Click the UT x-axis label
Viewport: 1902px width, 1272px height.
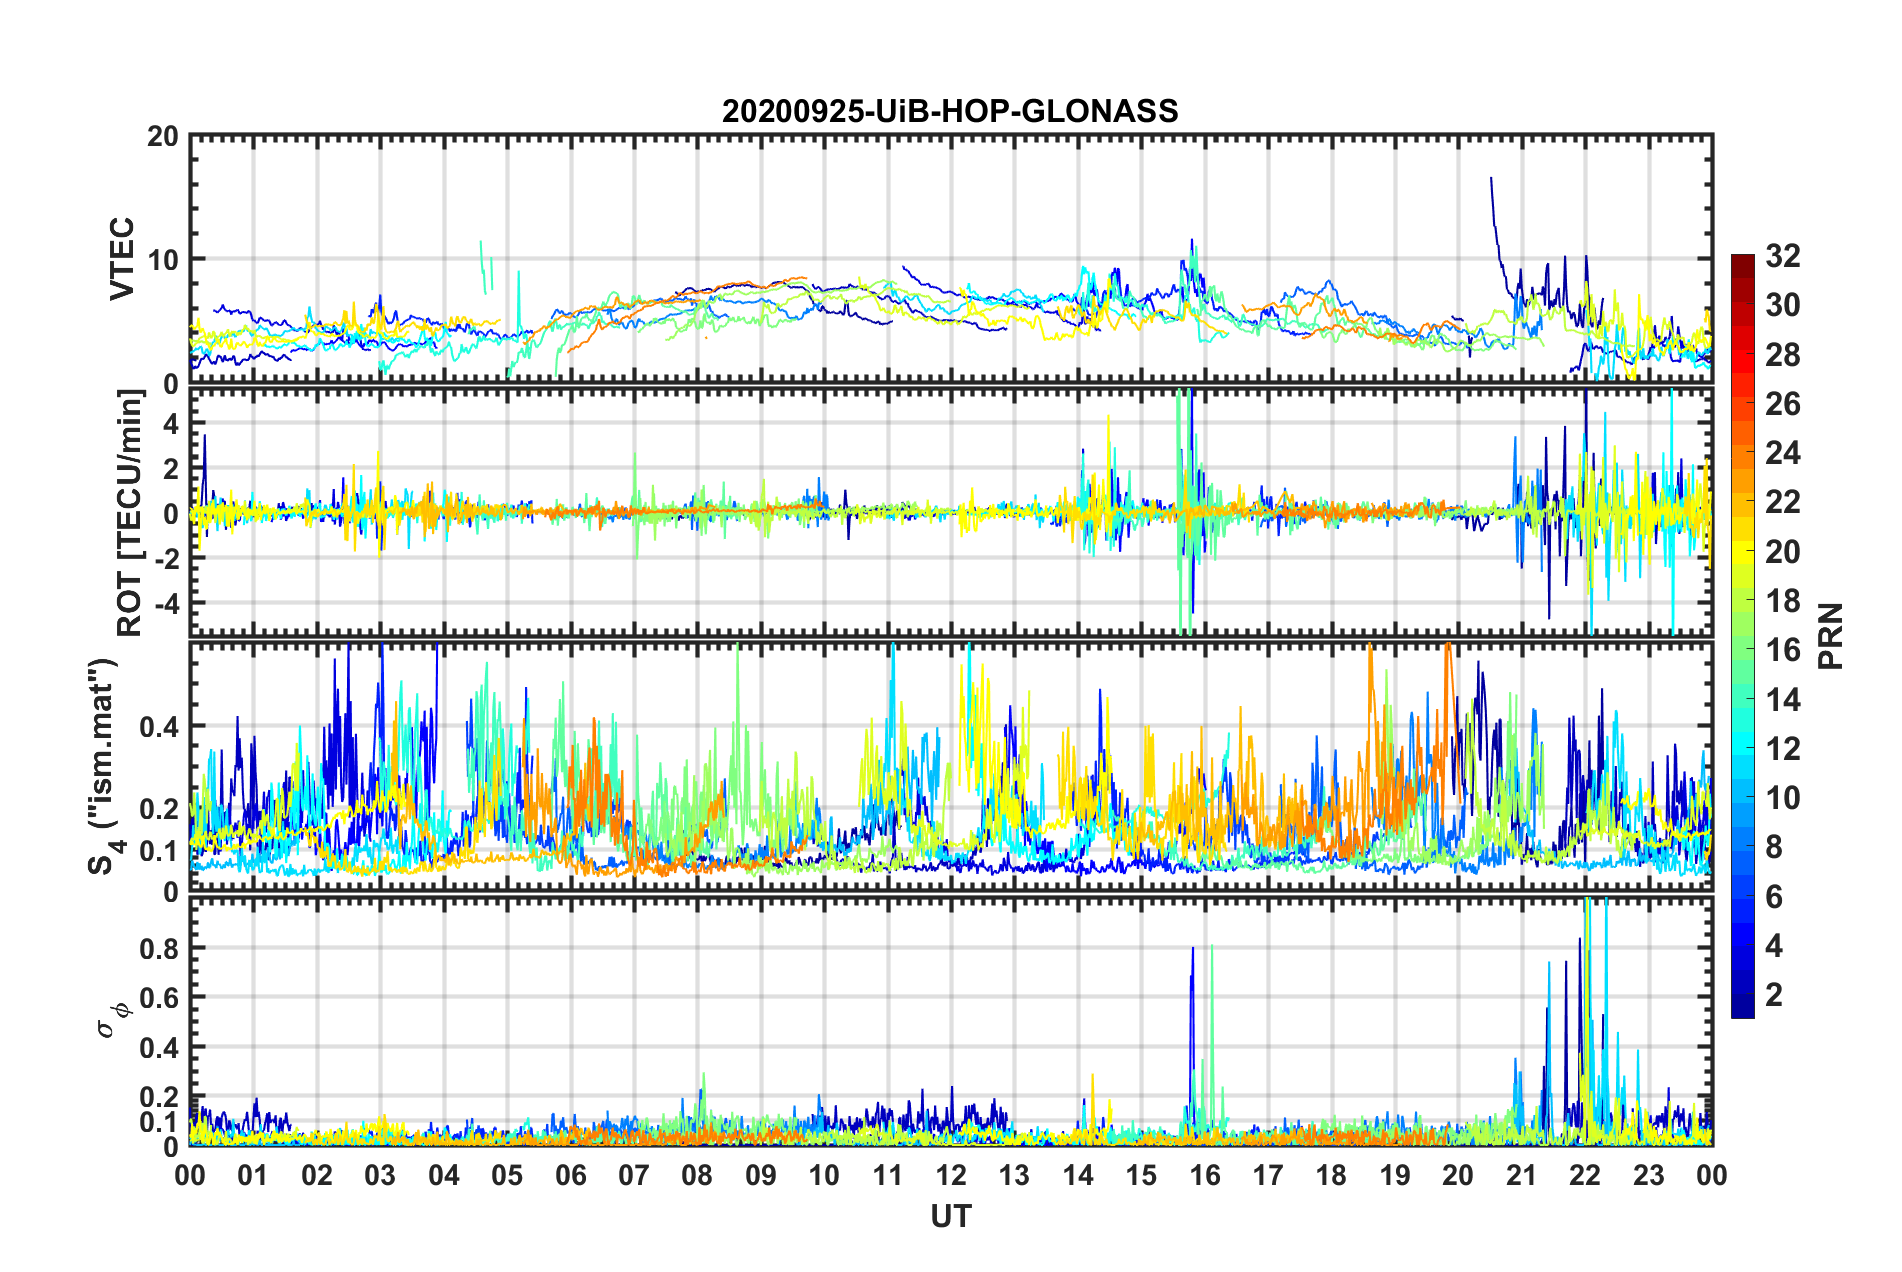coord(950,1216)
